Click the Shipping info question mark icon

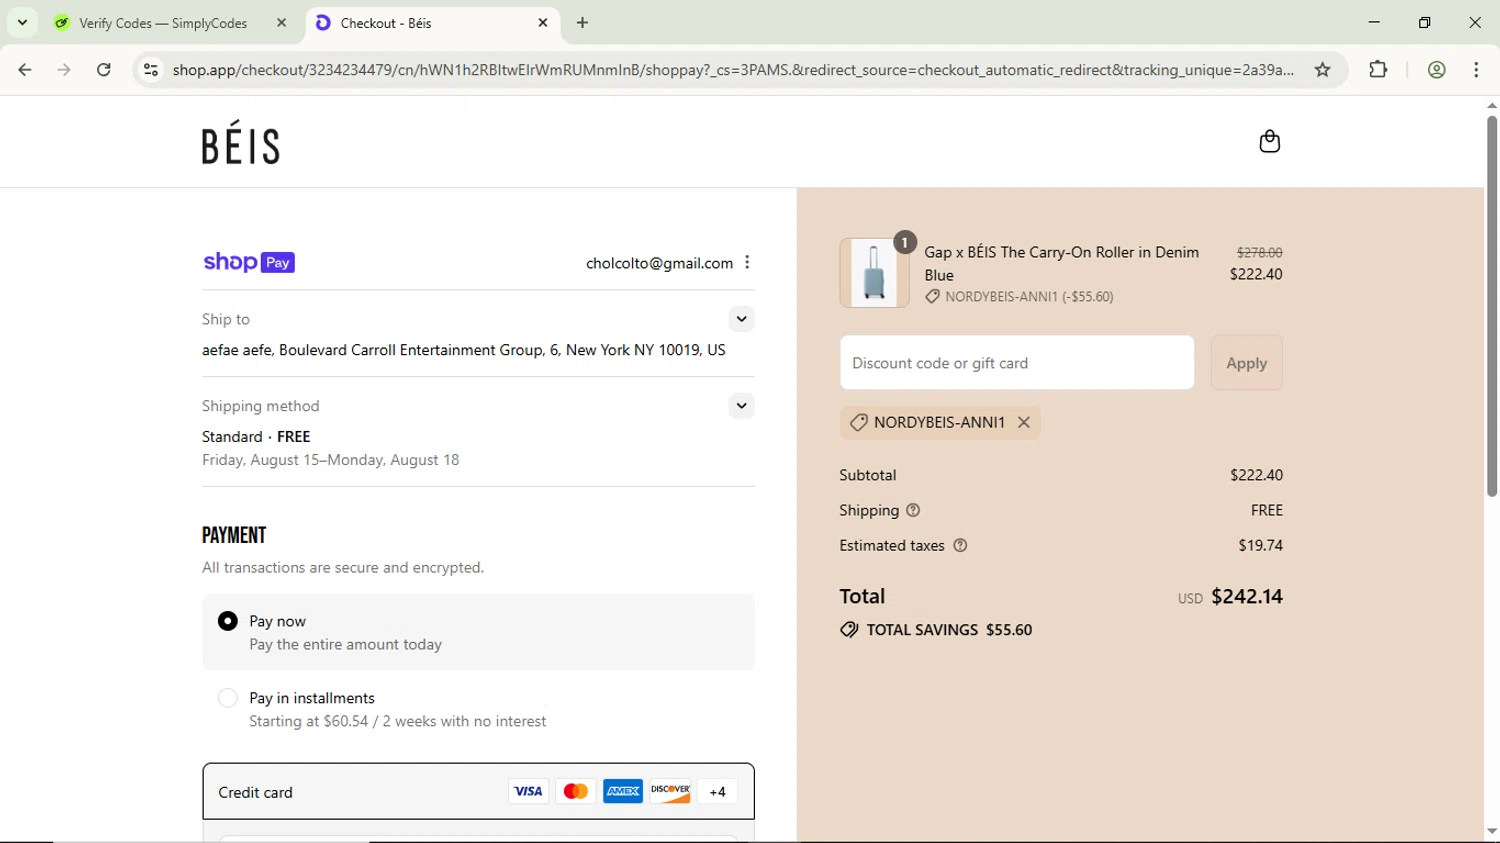[x=913, y=510]
